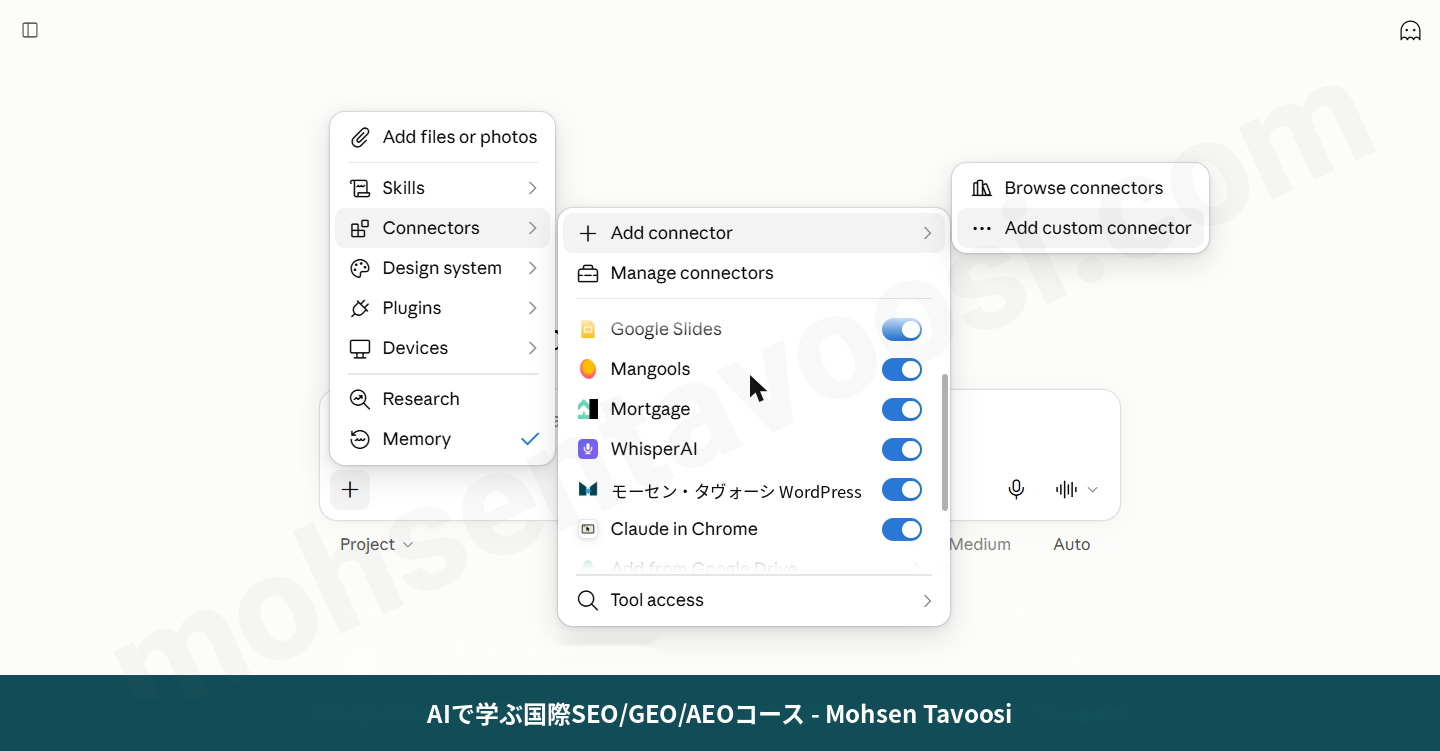
Task: Click the Add connector row
Action: (x=754, y=233)
